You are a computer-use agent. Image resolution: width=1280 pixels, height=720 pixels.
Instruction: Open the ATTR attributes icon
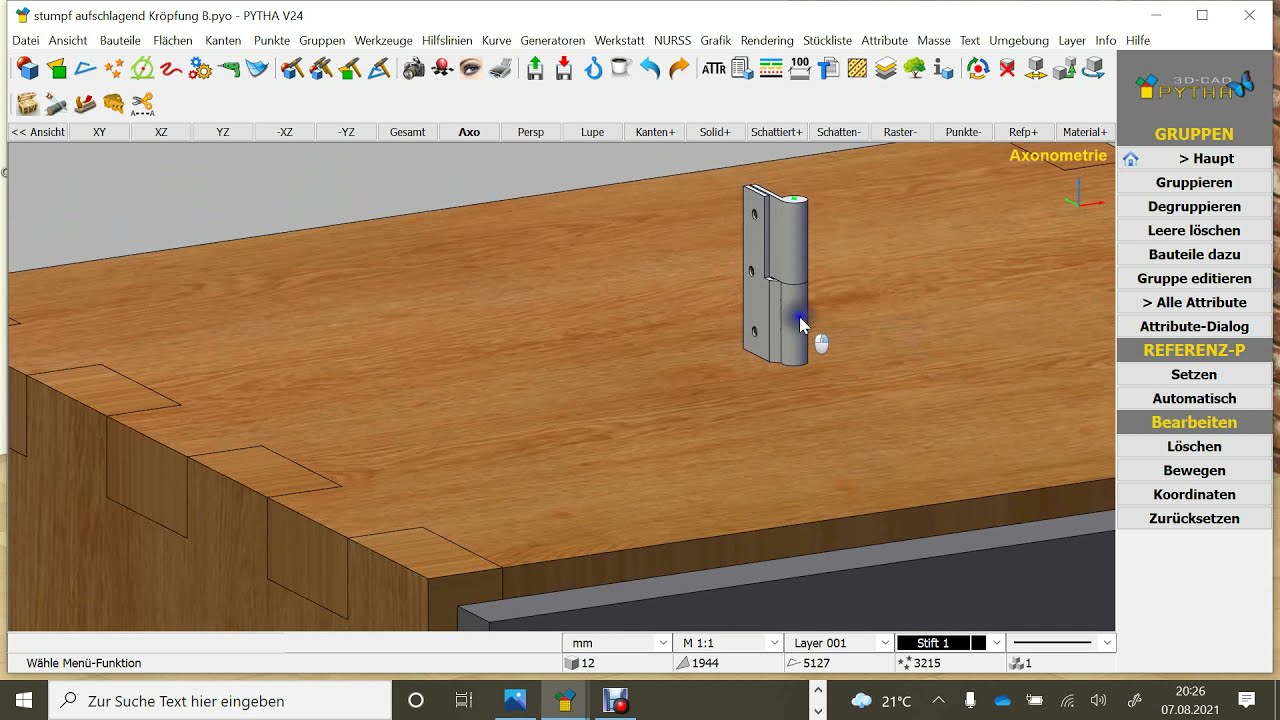click(713, 69)
